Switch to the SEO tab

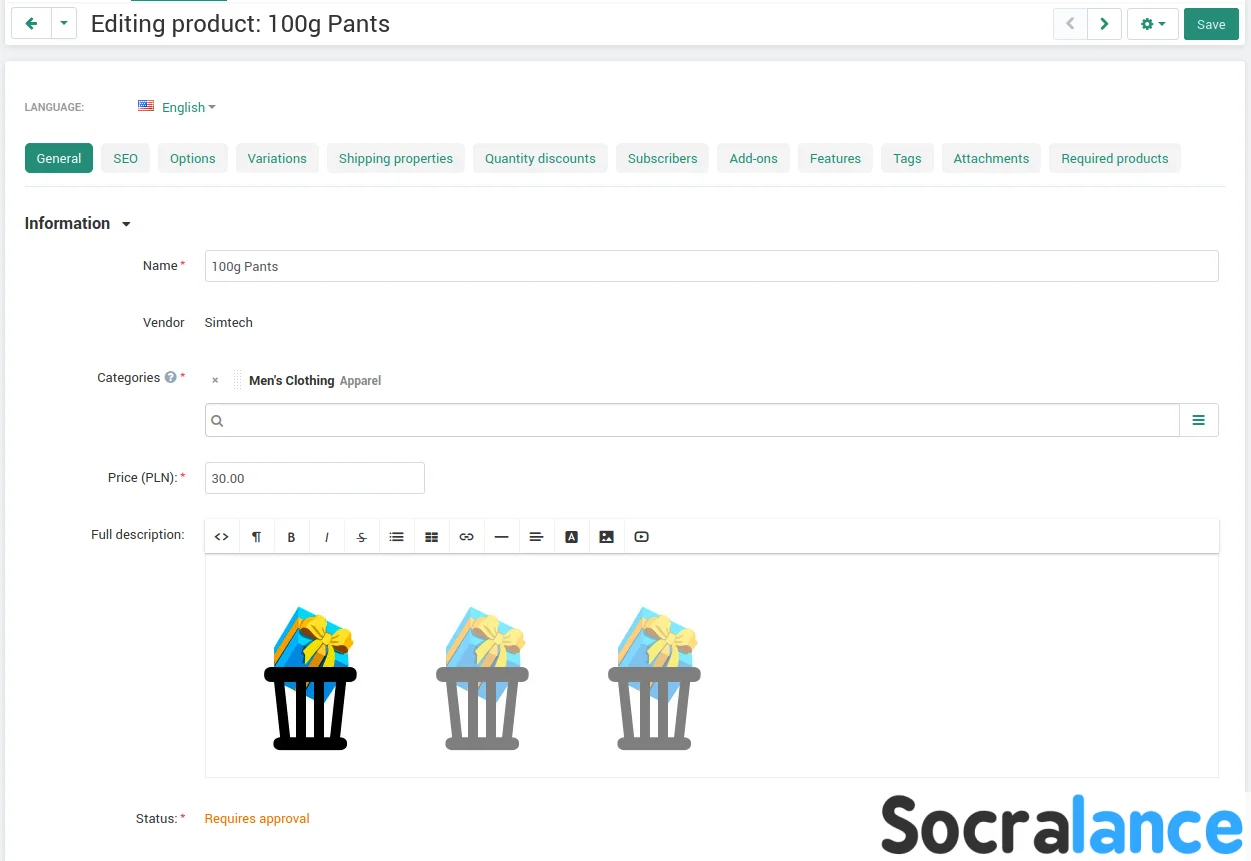[x=126, y=158]
